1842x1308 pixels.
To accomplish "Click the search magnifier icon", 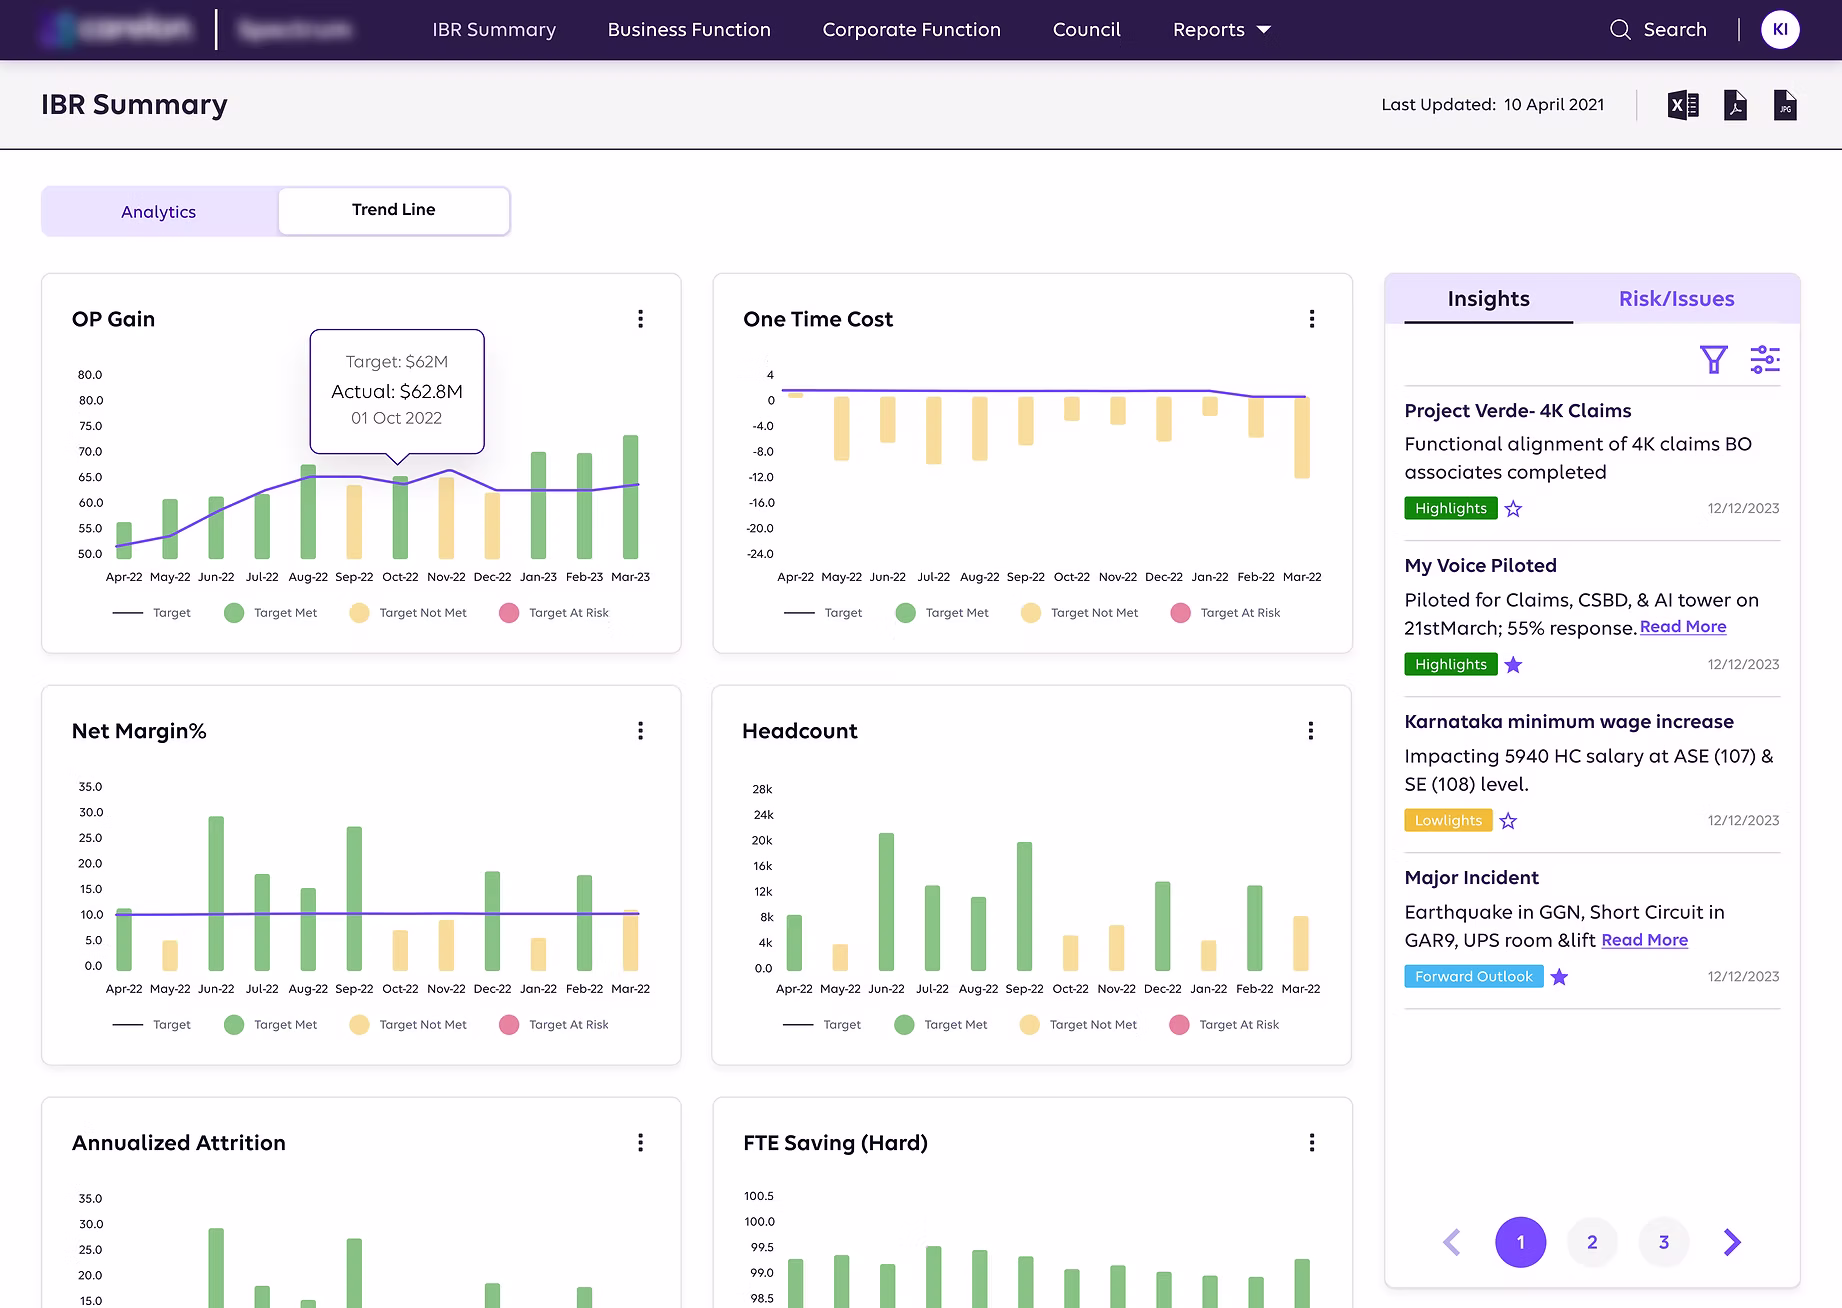I will [x=1620, y=30].
